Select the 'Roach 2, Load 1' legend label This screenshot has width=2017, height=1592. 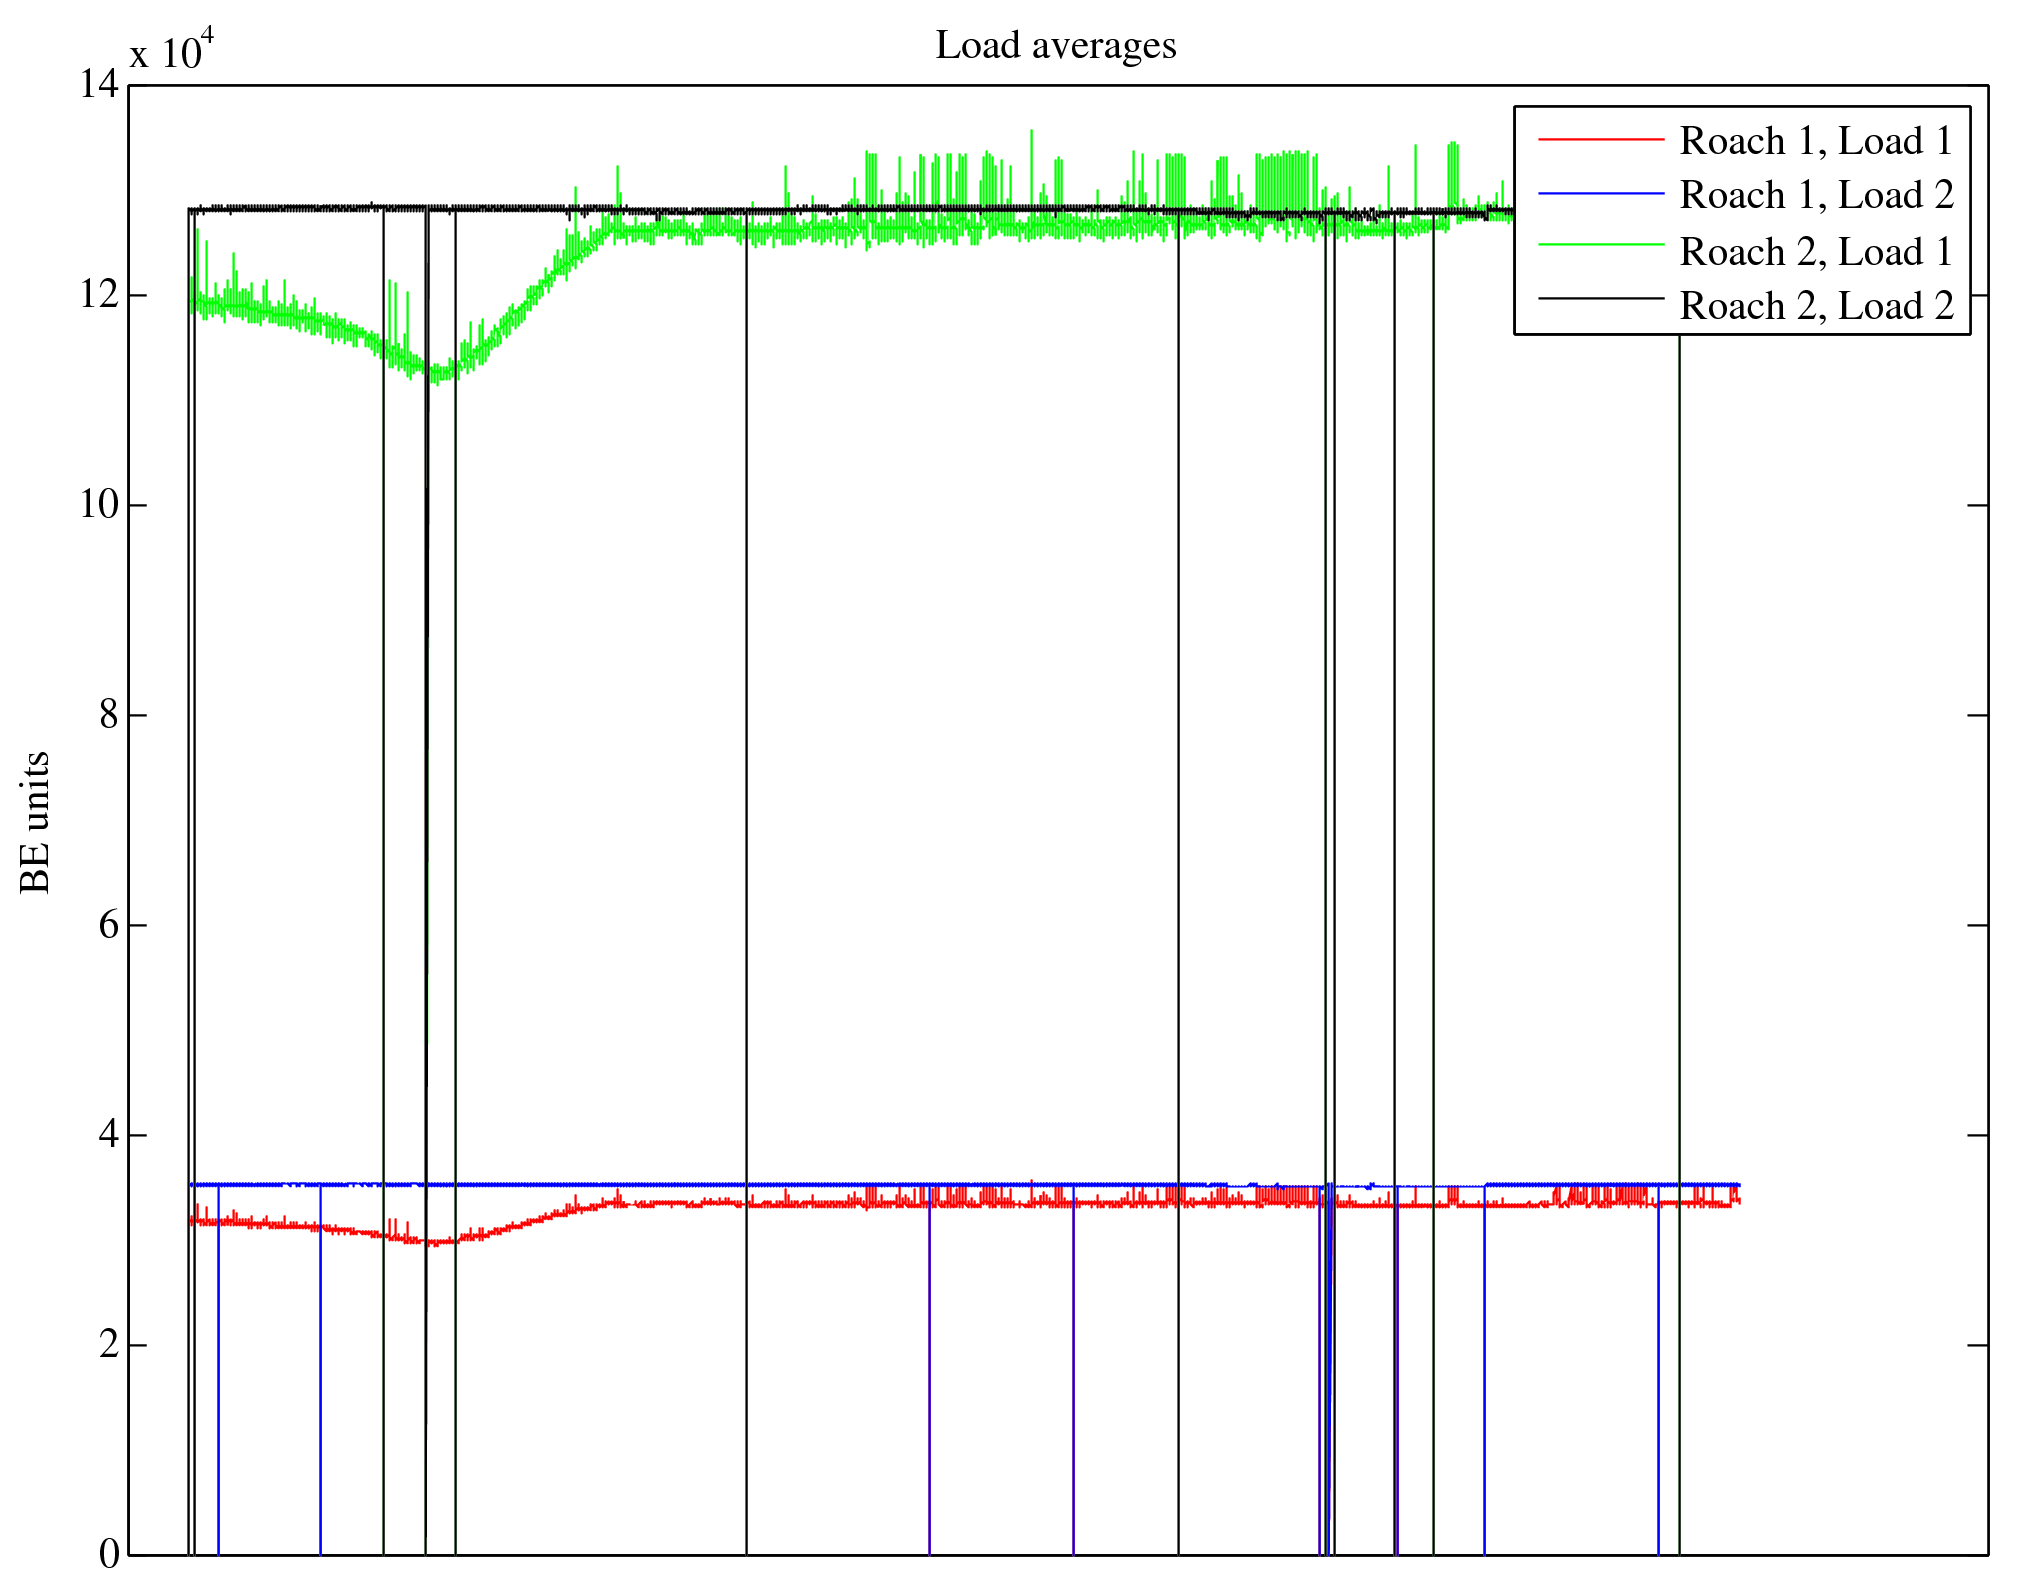click(x=1815, y=251)
